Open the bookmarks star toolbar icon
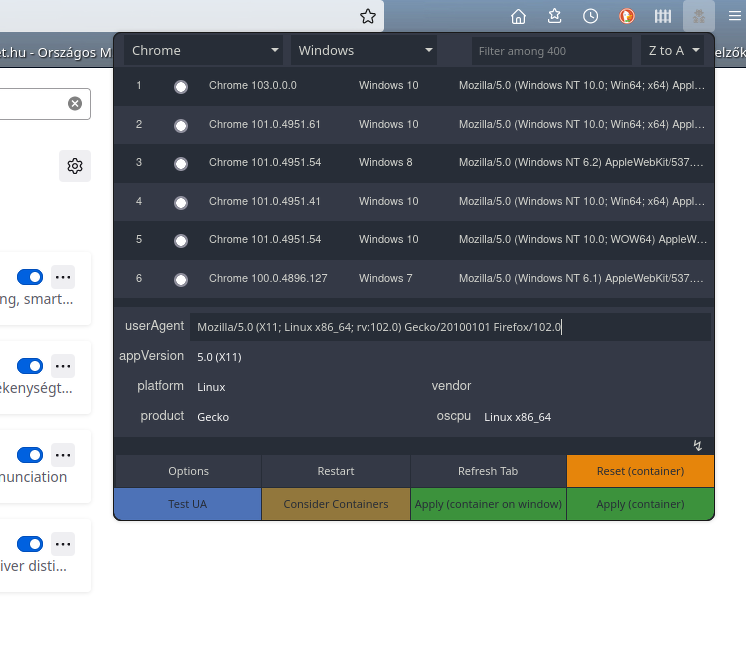746x665 pixels. 554,17
